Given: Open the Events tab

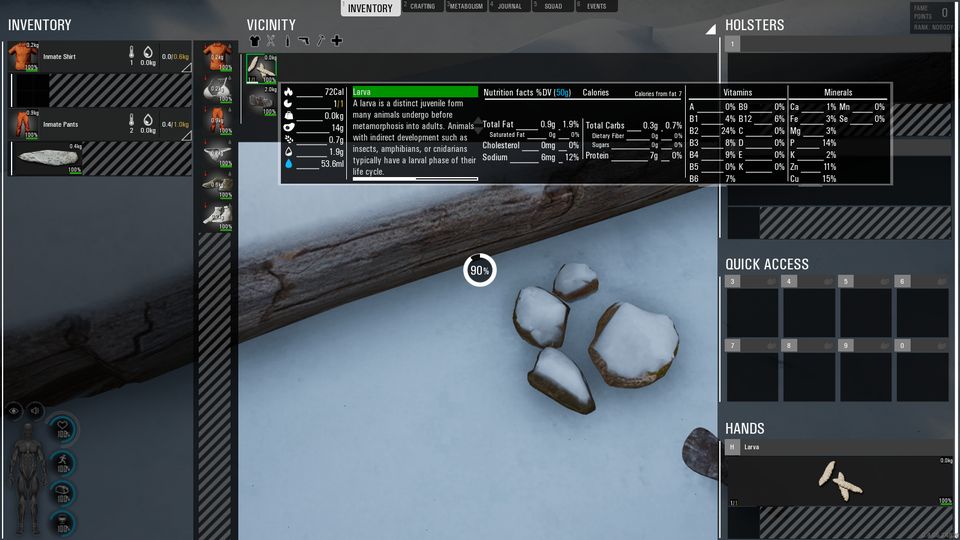Looking at the screenshot, I should click(x=596, y=6).
